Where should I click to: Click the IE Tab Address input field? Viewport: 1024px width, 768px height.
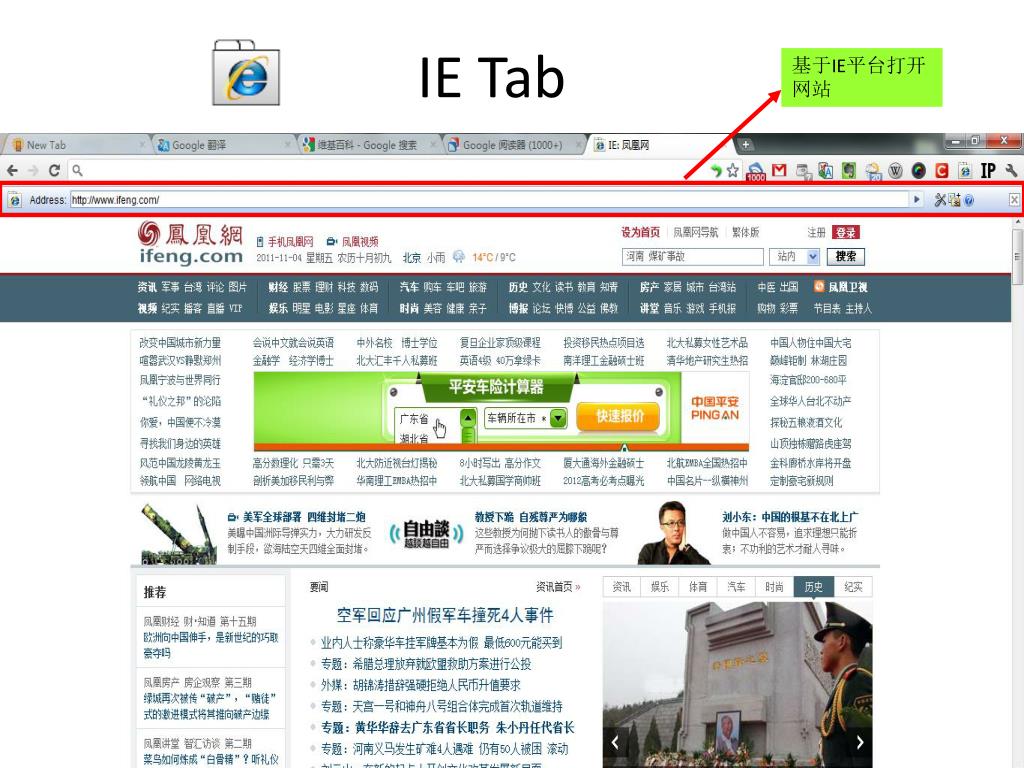tap(489, 200)
